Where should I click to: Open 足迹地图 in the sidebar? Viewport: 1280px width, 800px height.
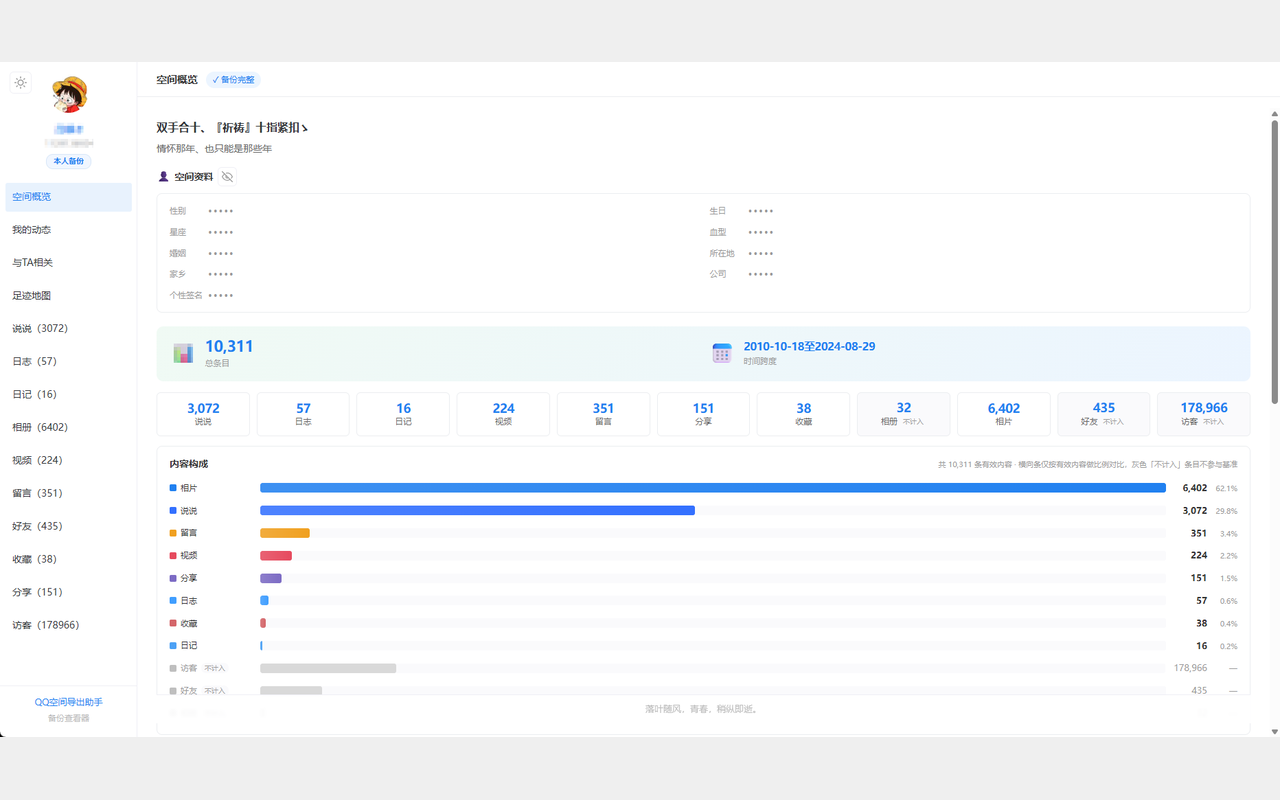[x=68, y=296]
